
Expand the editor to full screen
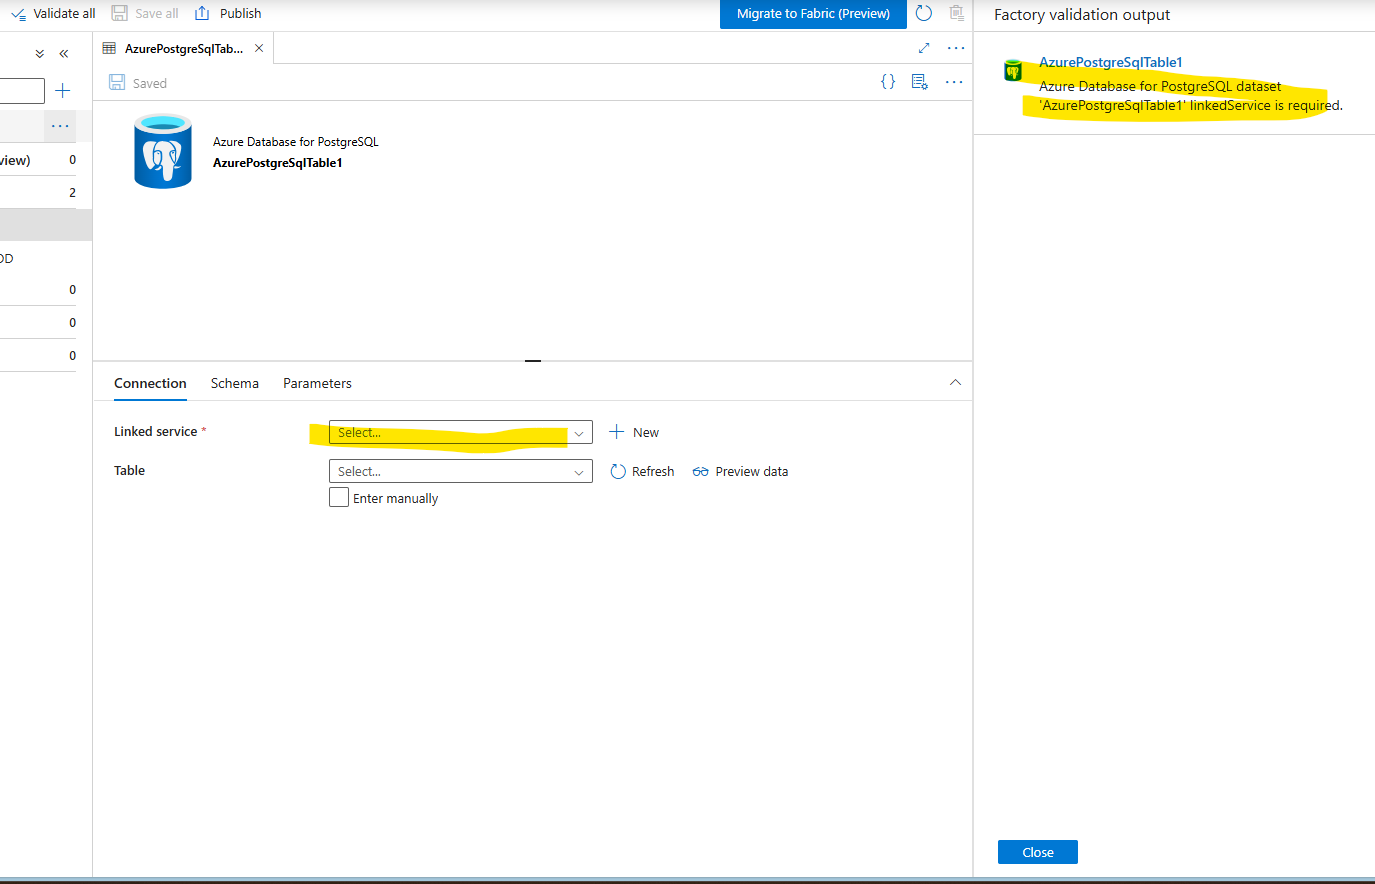(x=924, y=48)
